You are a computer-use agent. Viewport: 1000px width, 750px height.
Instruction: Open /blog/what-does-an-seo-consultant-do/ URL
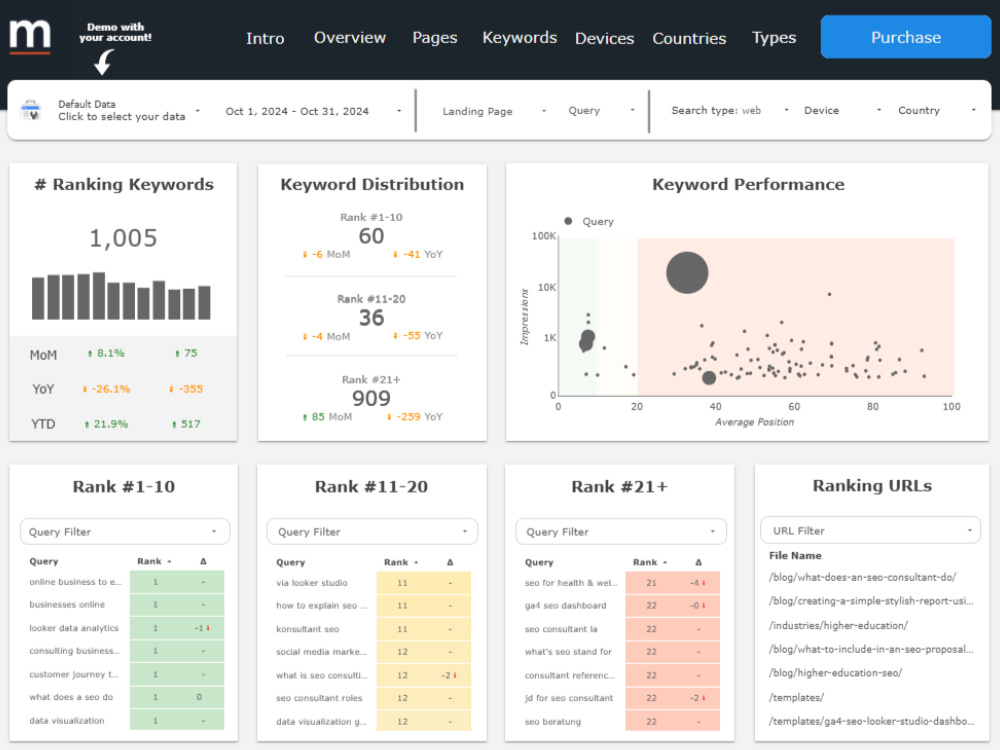[x=862, y=577]
